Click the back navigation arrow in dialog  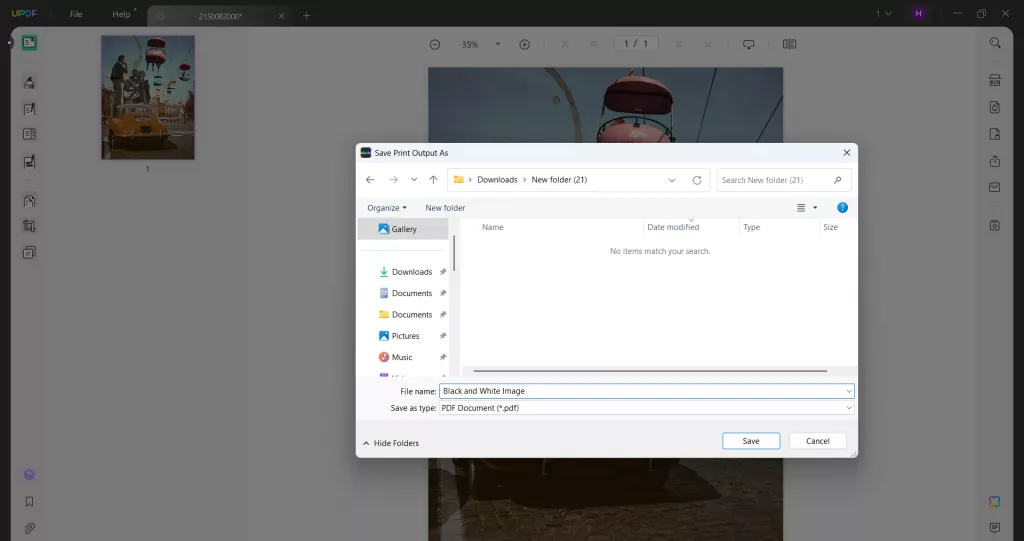pos(370,180)
